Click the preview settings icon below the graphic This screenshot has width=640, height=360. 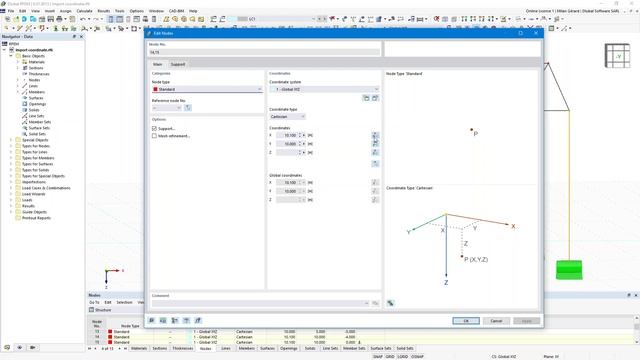point(391,303)
